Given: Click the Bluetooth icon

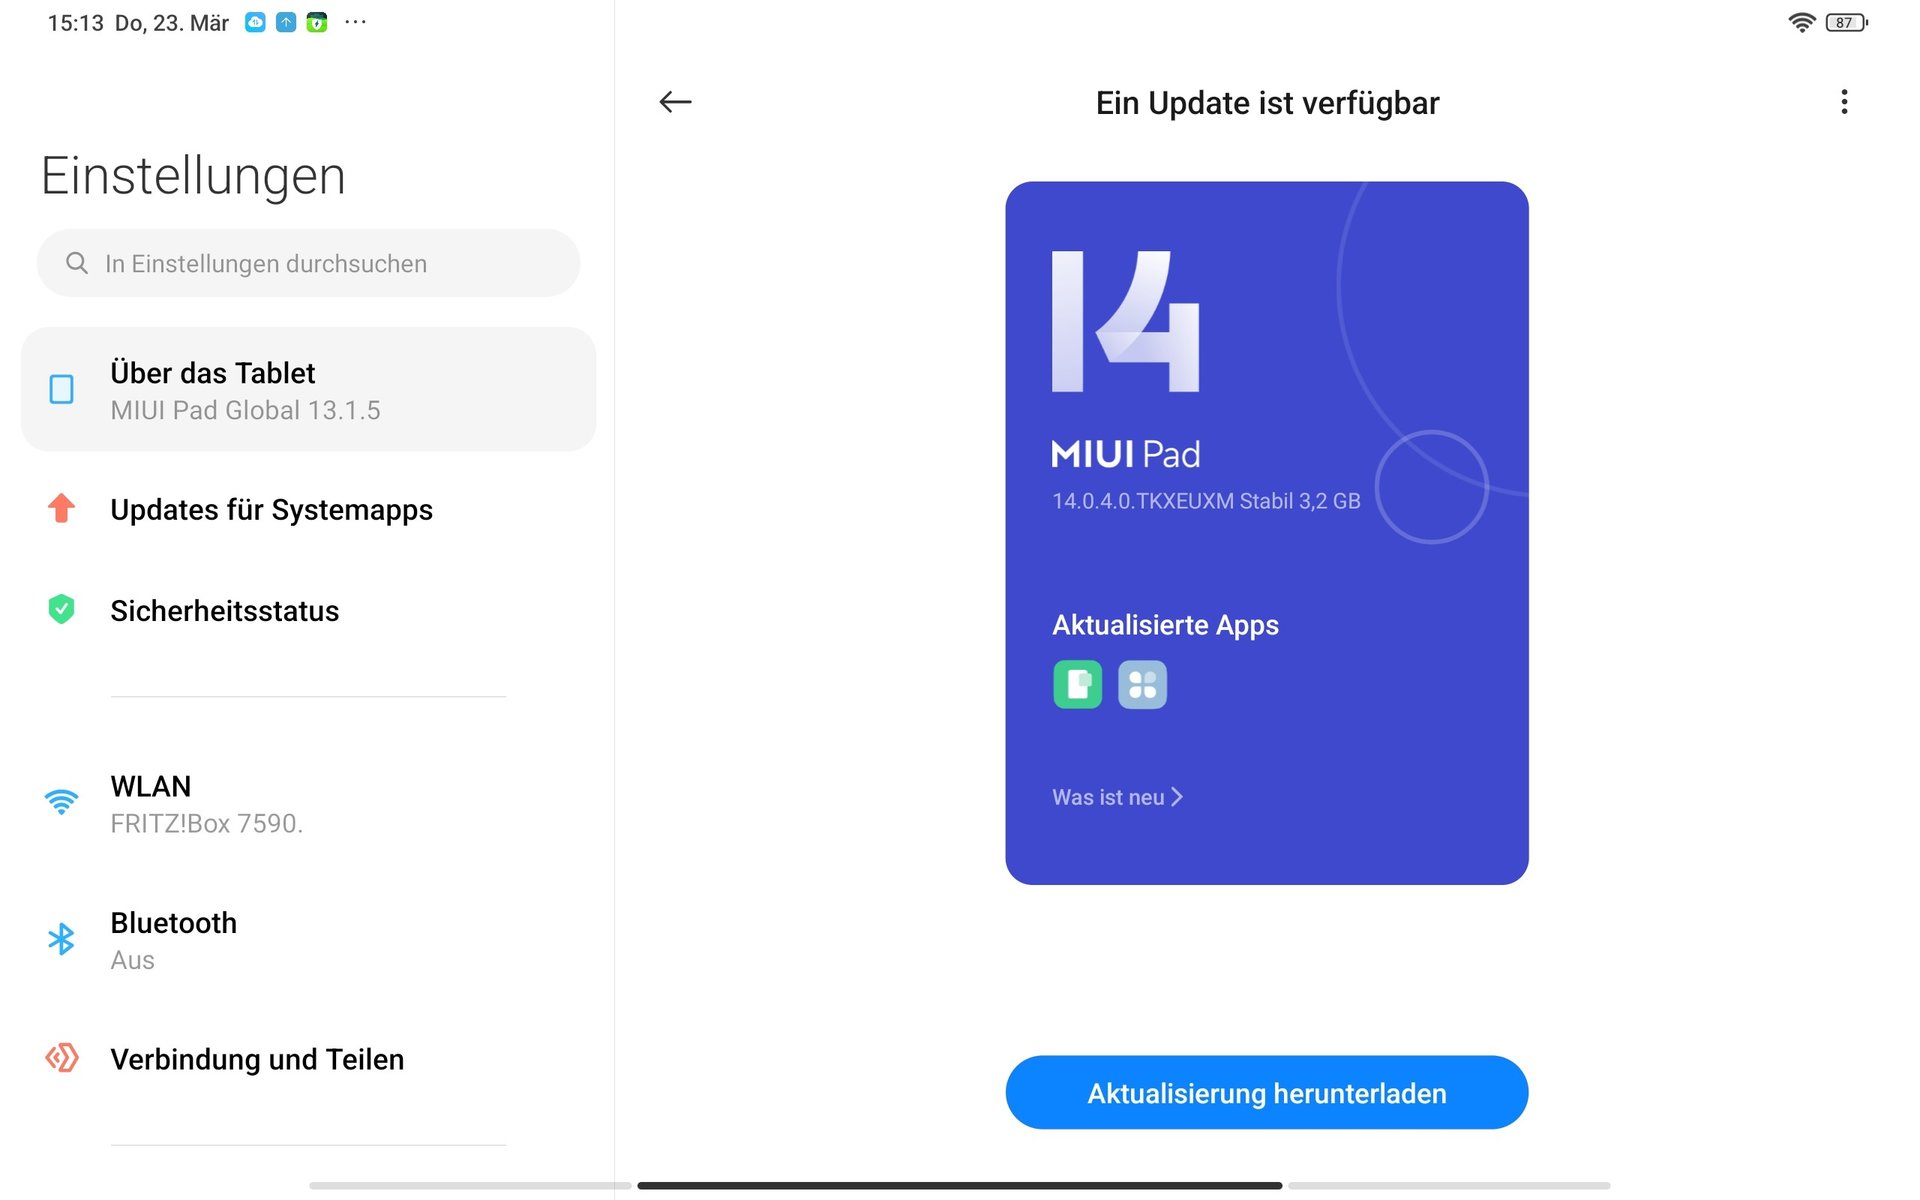Looking at the screenshot, I should pos(62,939).
